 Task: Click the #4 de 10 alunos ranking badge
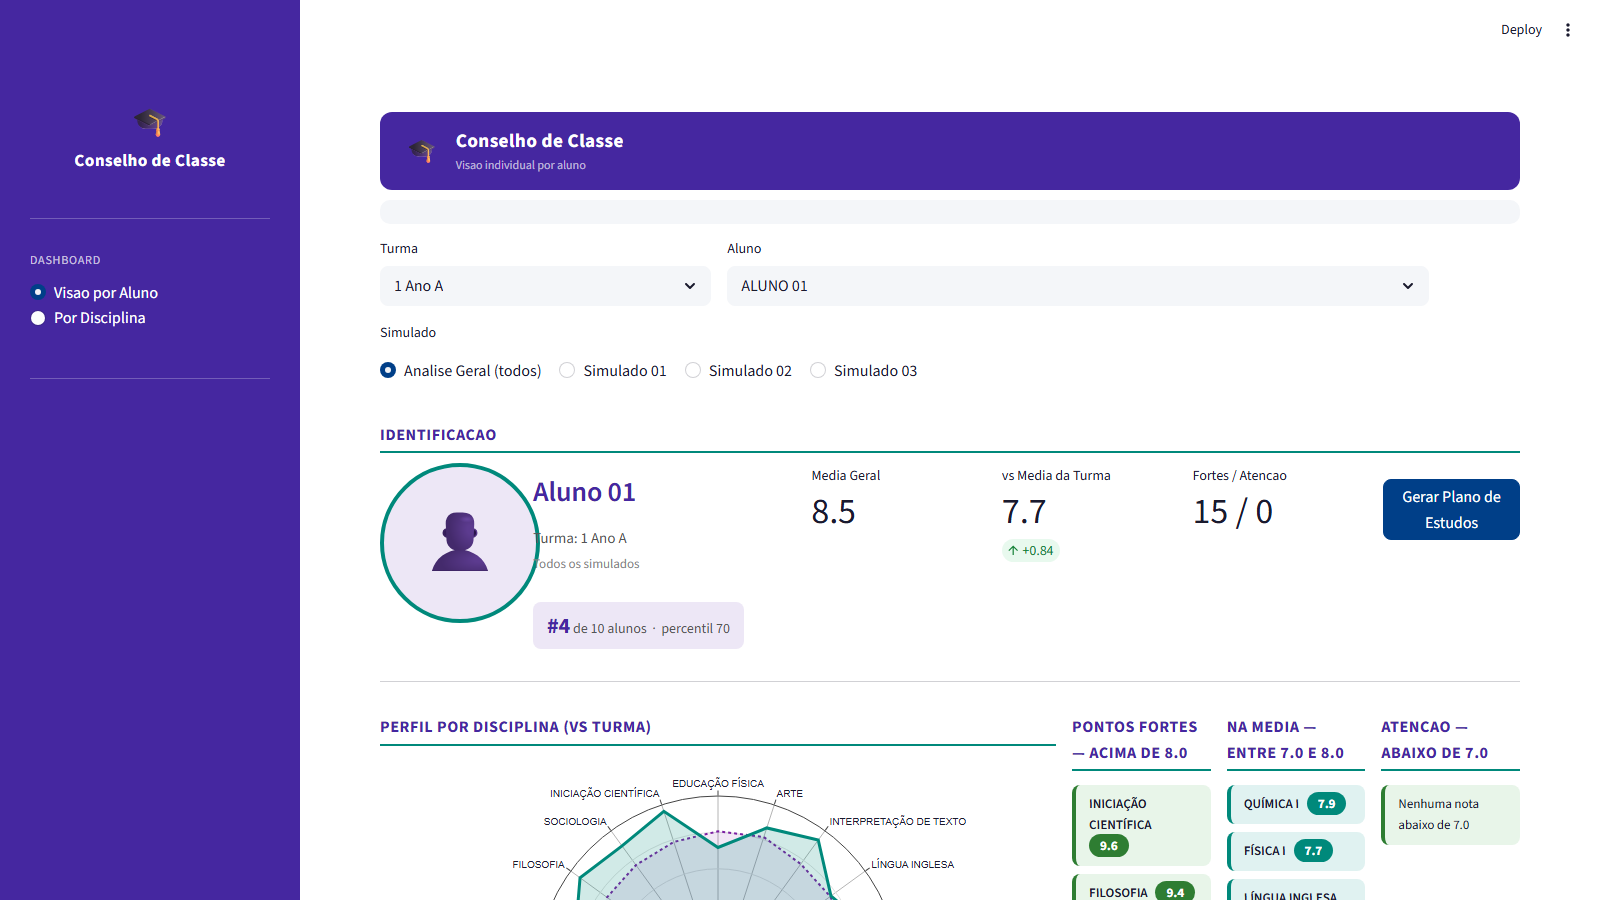point(638,626)
